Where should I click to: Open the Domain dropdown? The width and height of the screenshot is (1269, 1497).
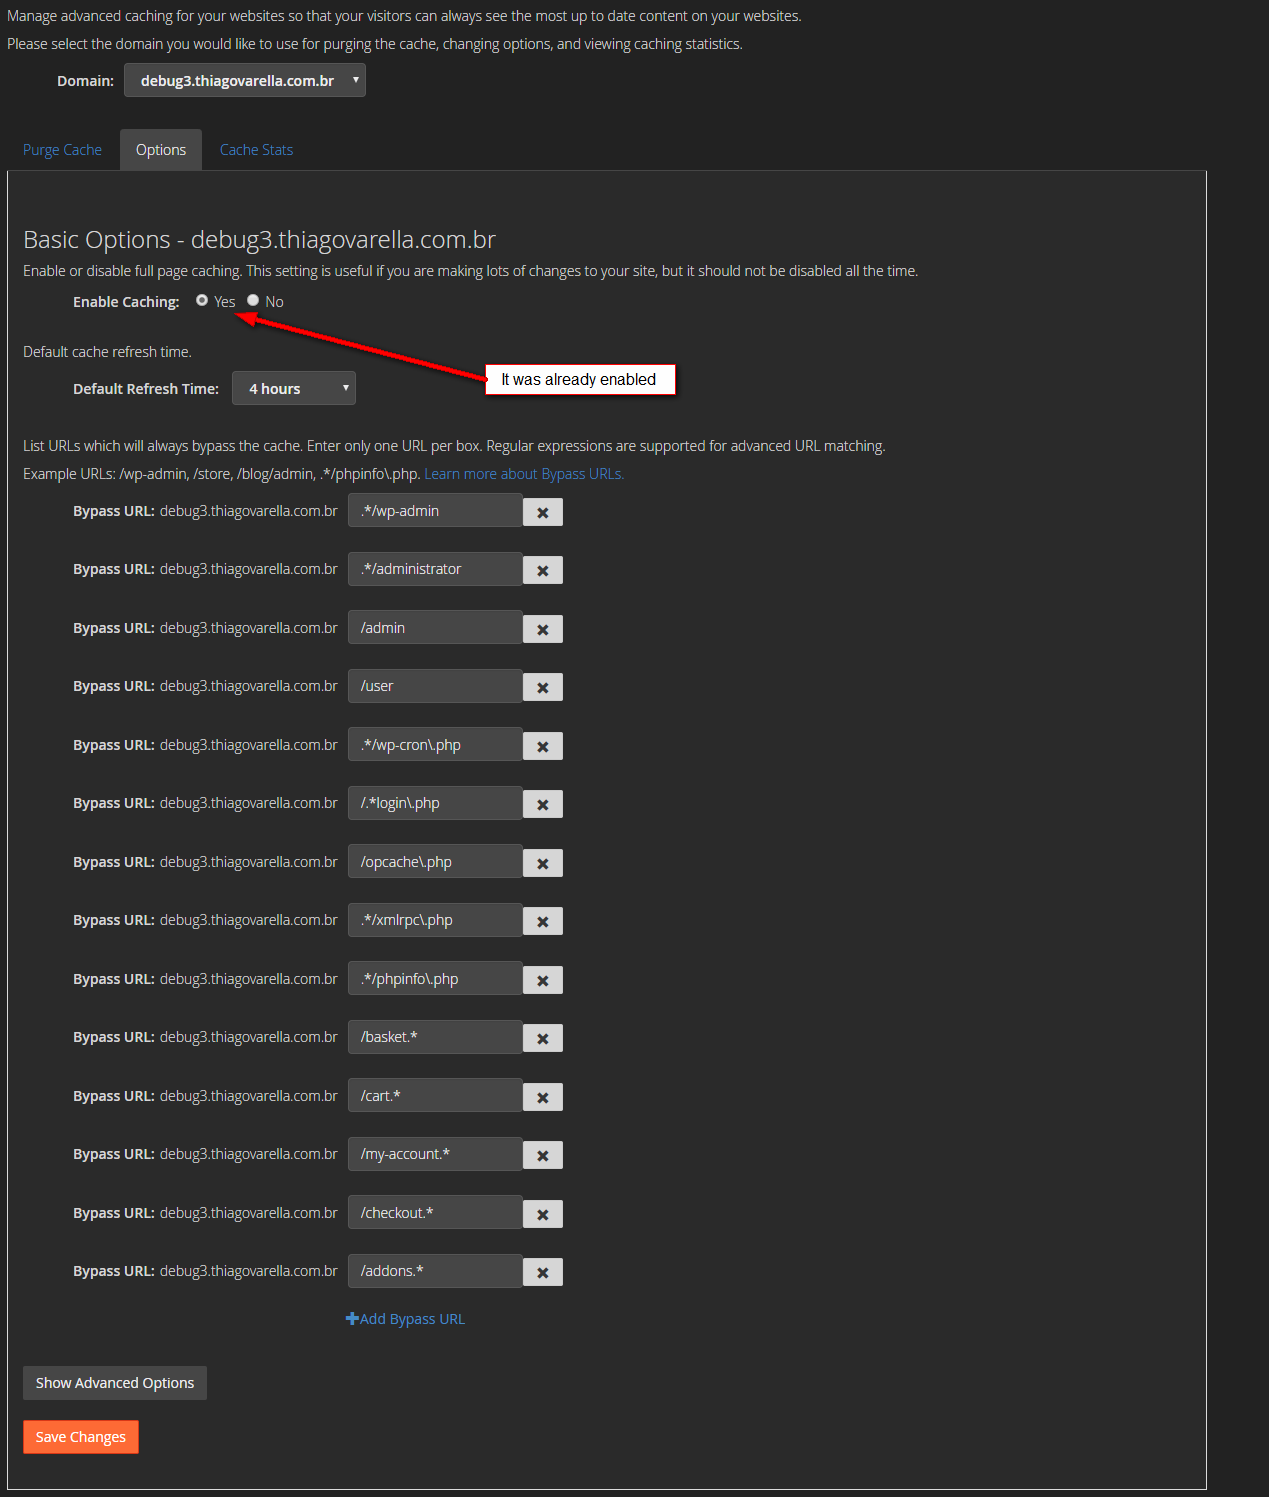point(245,80)
